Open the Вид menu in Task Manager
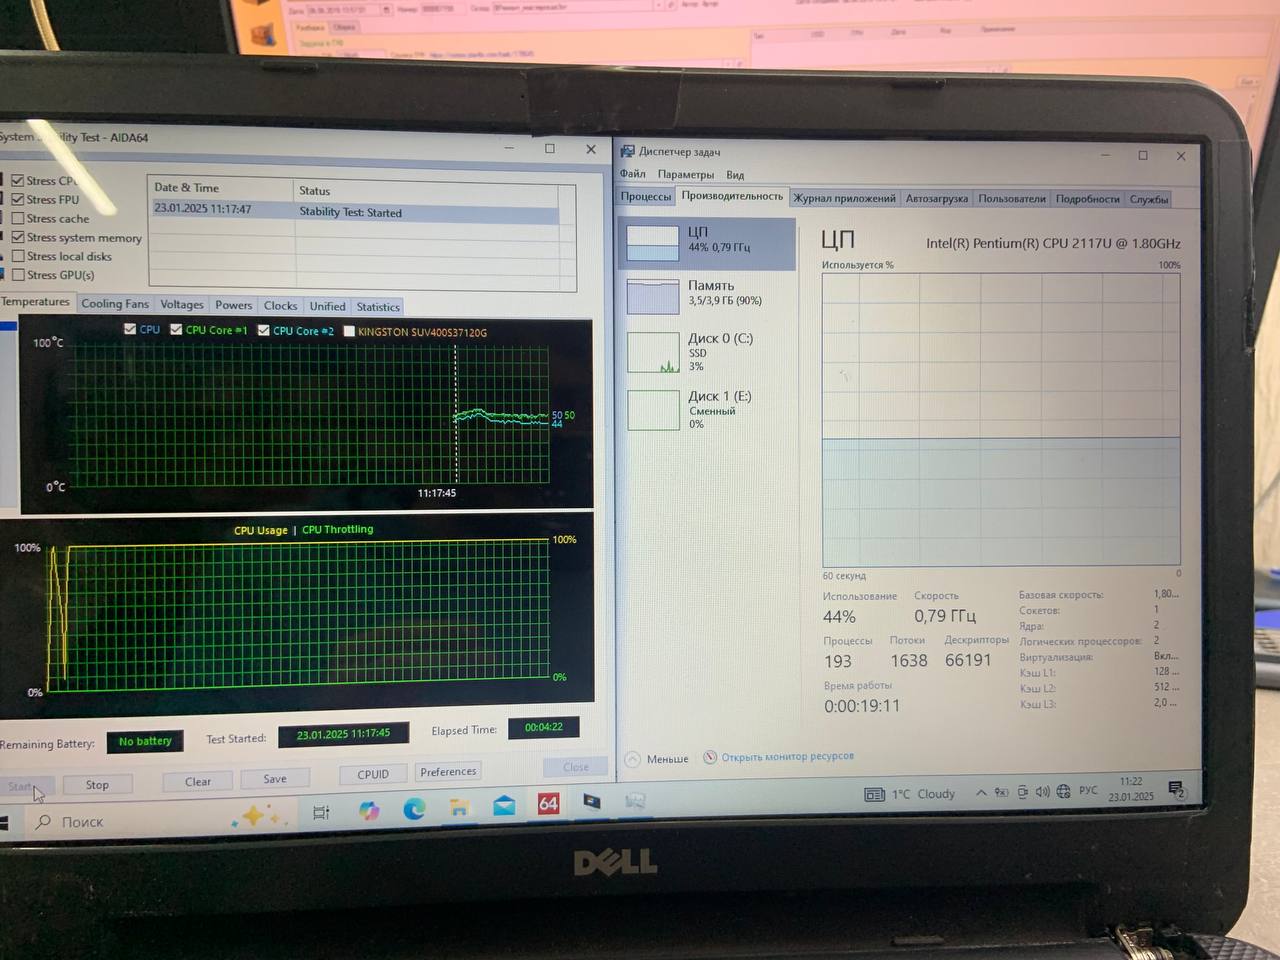Image resolution: width=1280 pixels, height=960 pixels. (x=735, y=175)
